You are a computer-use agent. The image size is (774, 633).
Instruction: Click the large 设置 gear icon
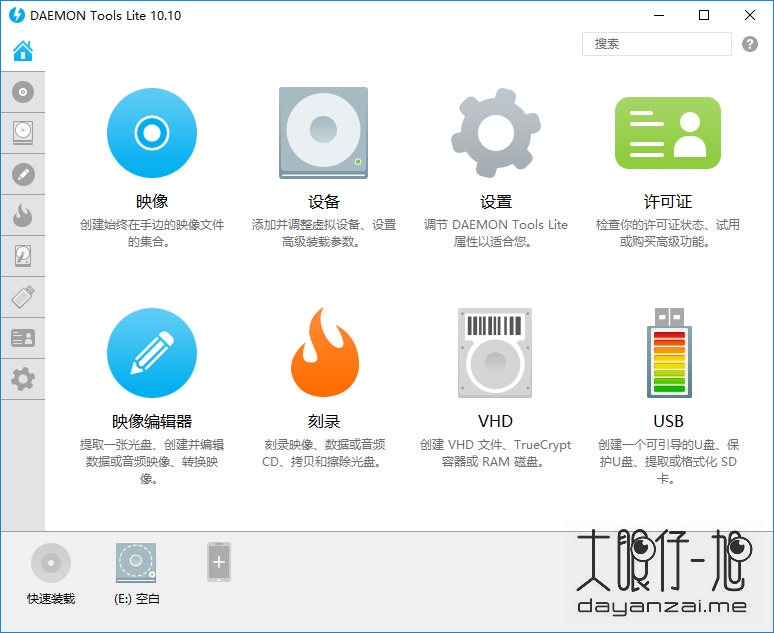pos(496,133)
